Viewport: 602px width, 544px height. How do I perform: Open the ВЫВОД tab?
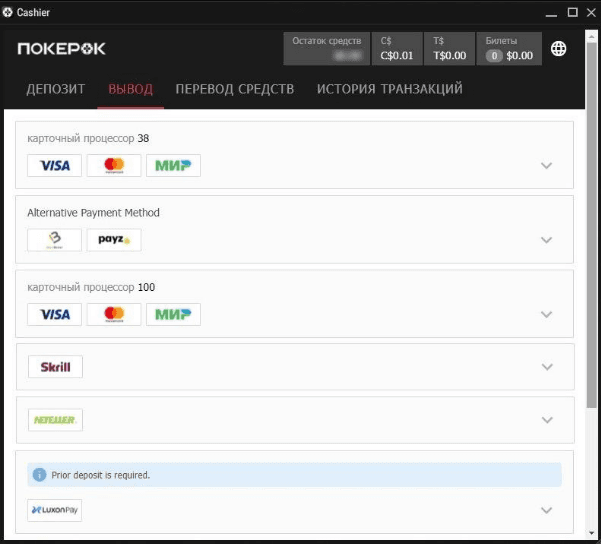click(131, 89)
